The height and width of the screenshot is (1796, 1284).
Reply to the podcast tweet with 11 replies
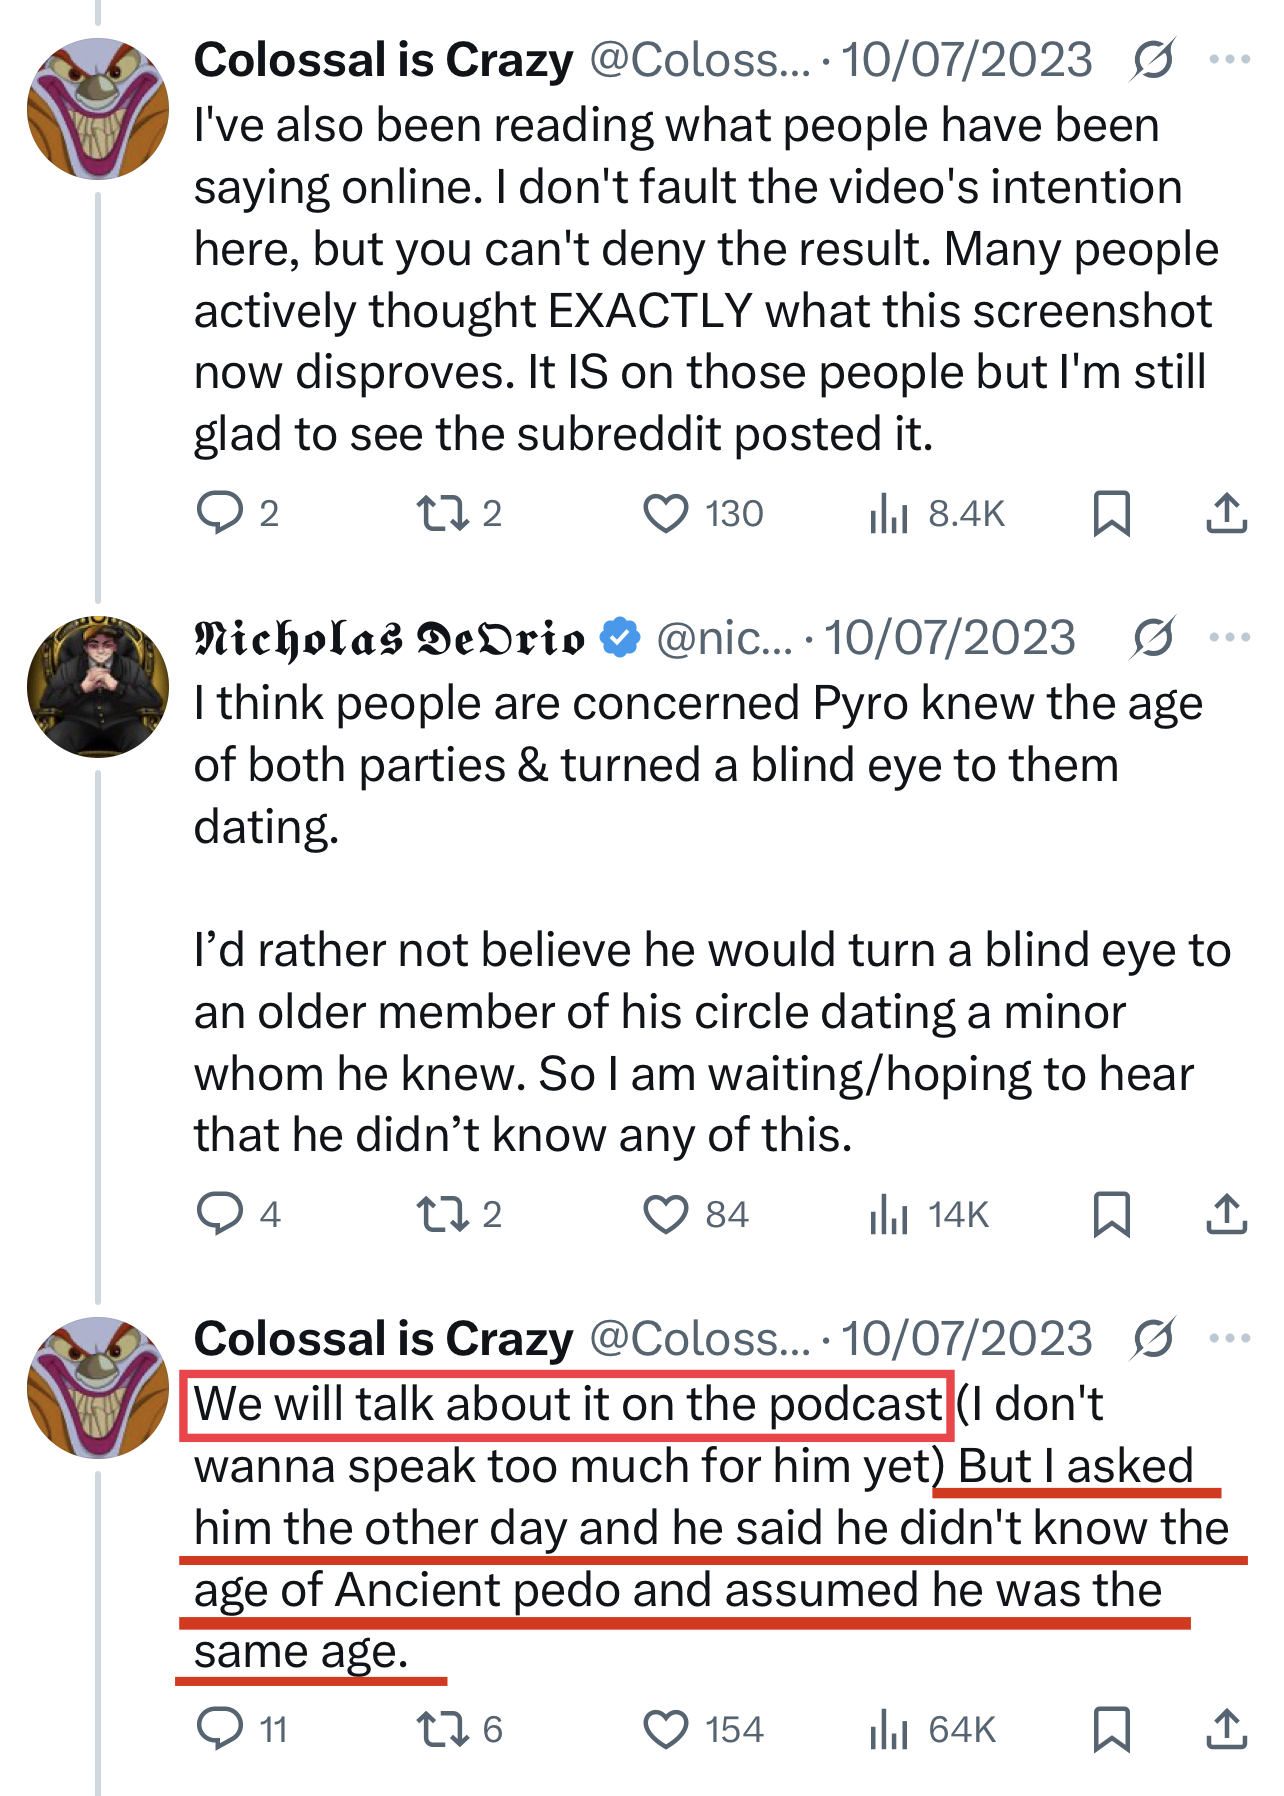[x=220, y=1729]
